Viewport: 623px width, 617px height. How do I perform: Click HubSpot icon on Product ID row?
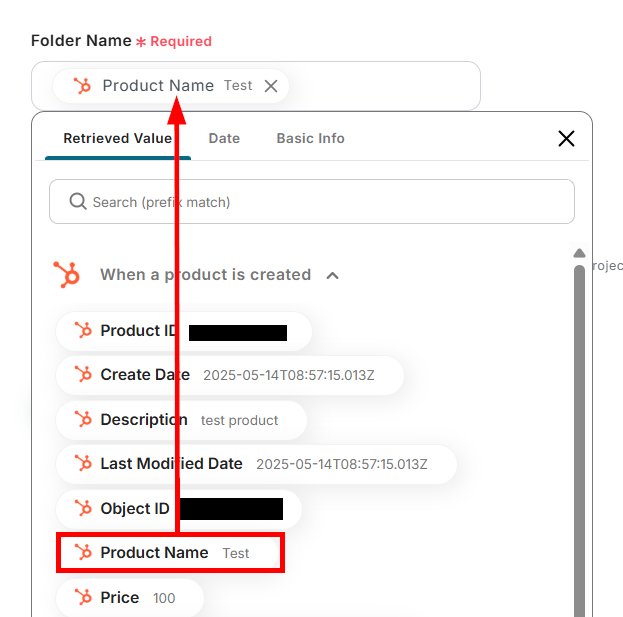point(83,331)
